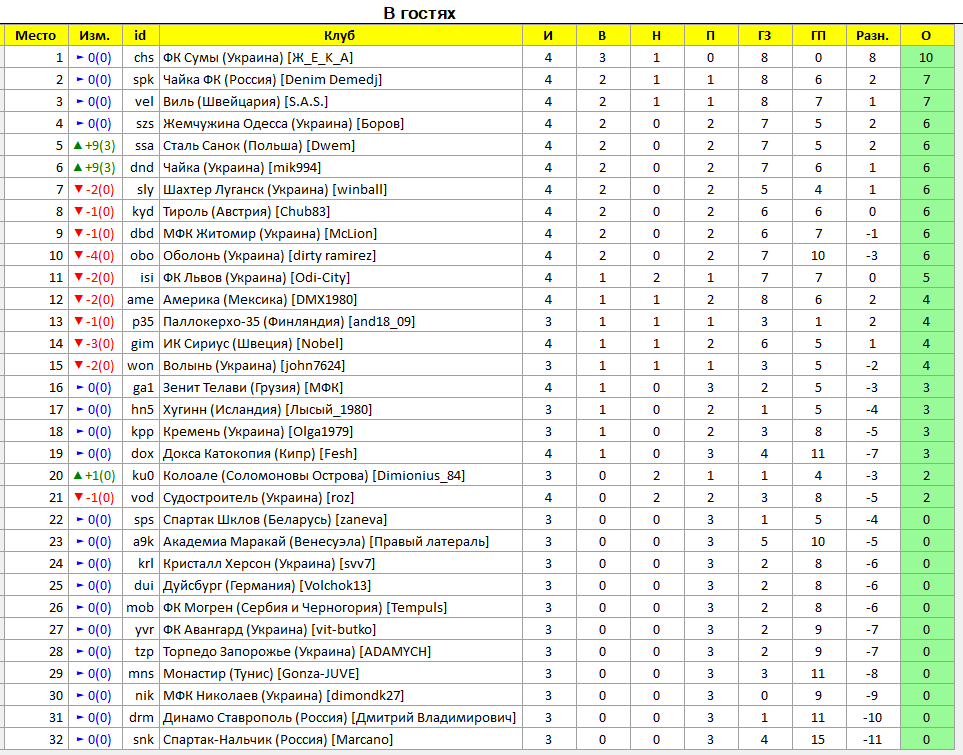Select the cell 'Кристалл Херсон (Украина) [svv7]'

click(x=341, y=564)
